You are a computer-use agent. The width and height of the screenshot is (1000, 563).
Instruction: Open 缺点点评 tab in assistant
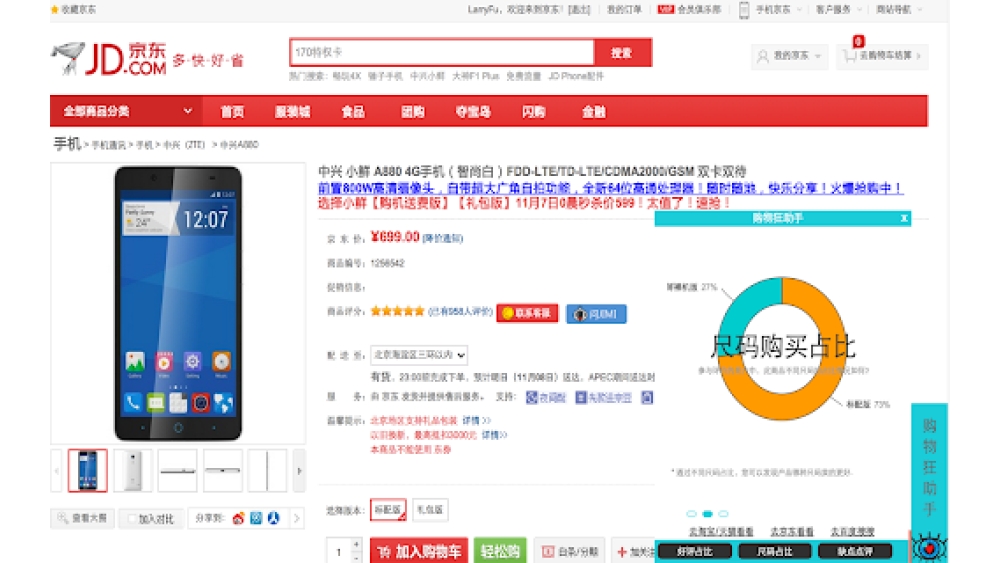pyautogui.click(x=855, y=551)
